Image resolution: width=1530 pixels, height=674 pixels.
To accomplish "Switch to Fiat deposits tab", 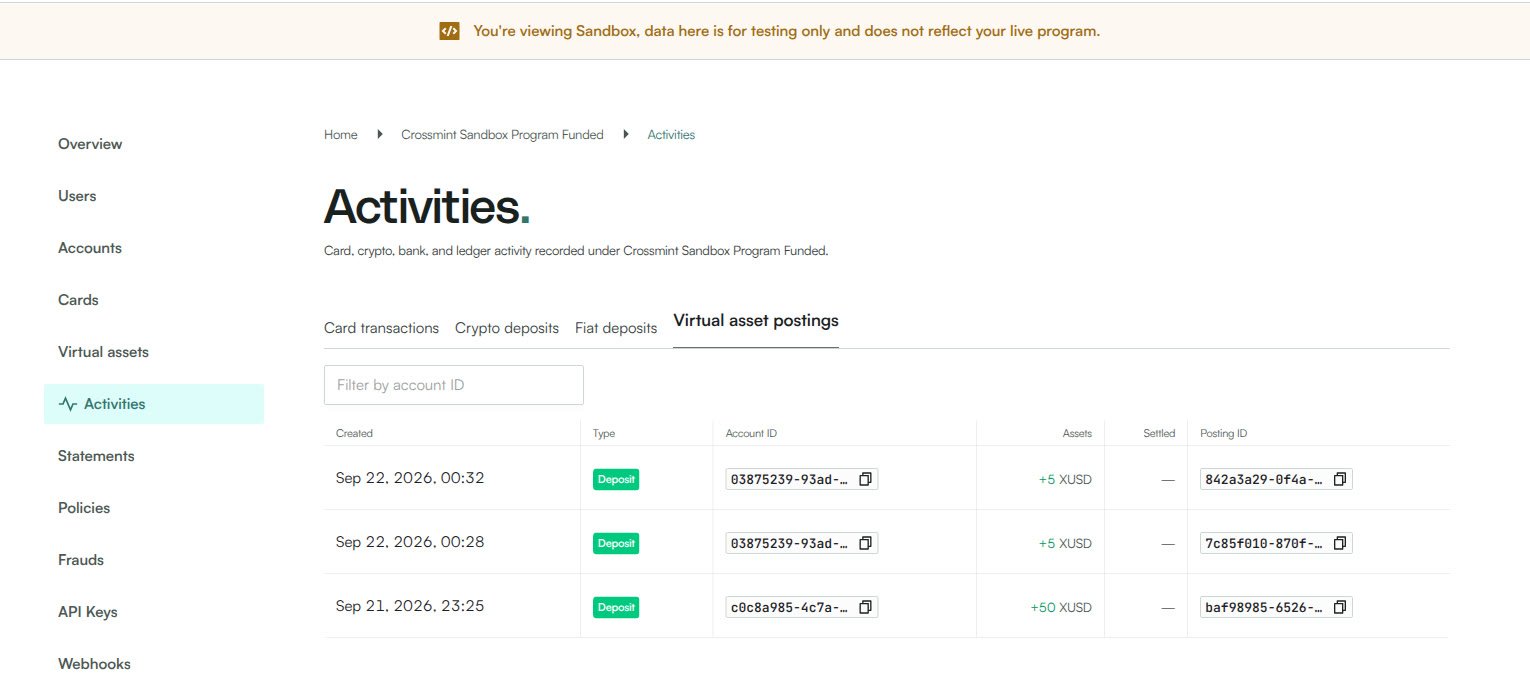I will [616, 328].
